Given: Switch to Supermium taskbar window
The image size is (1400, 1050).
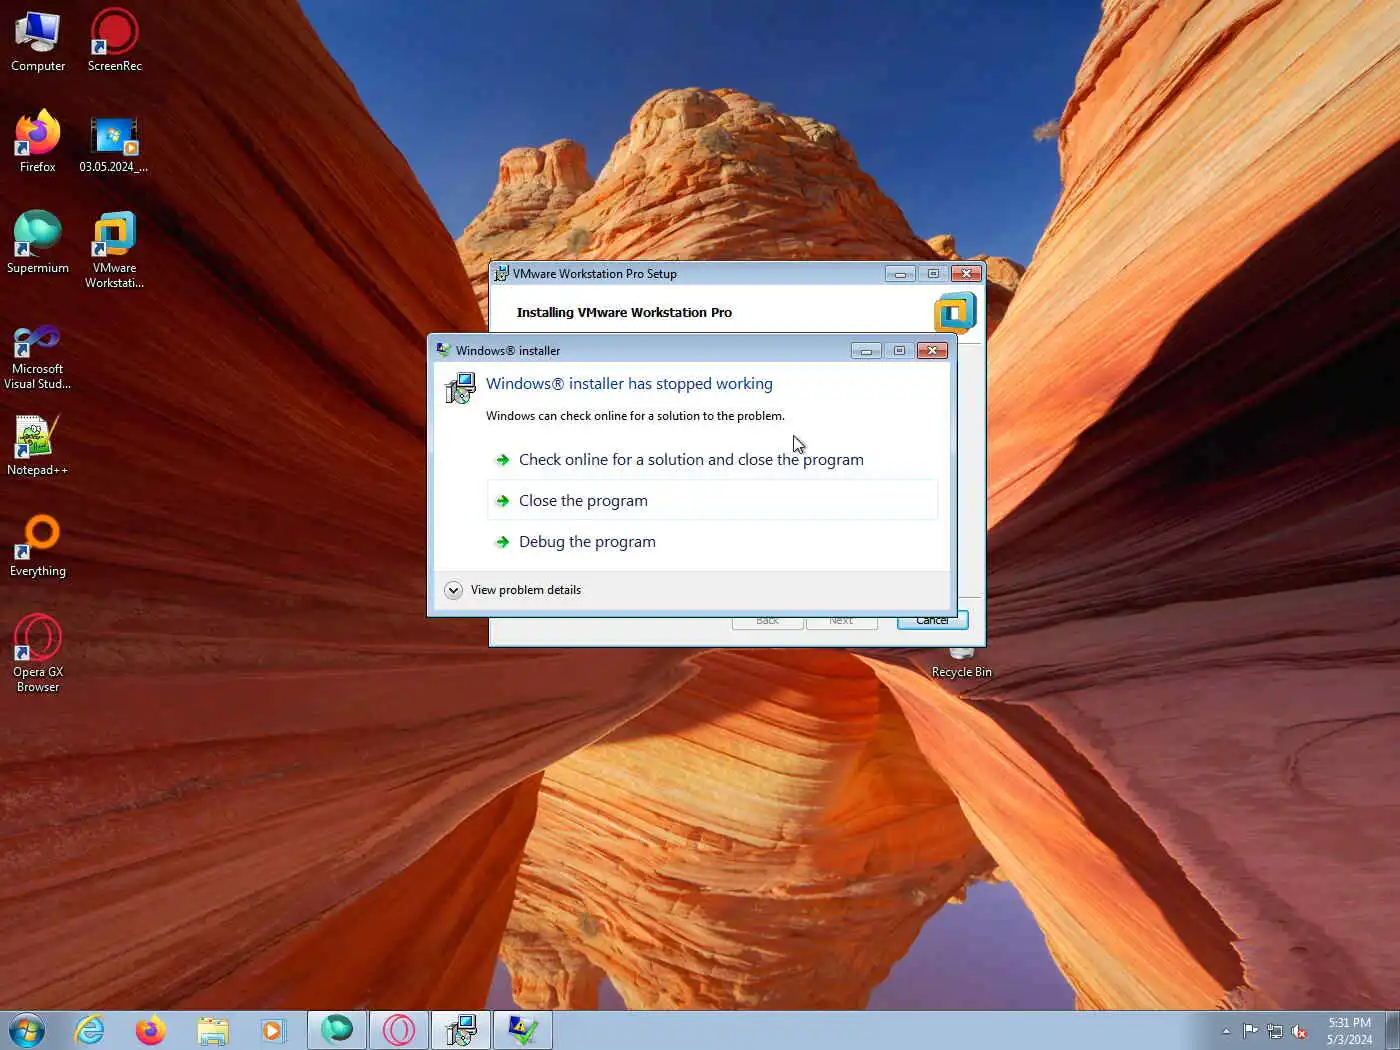Looking at the screenshot, I should [x=337, y=1030].
